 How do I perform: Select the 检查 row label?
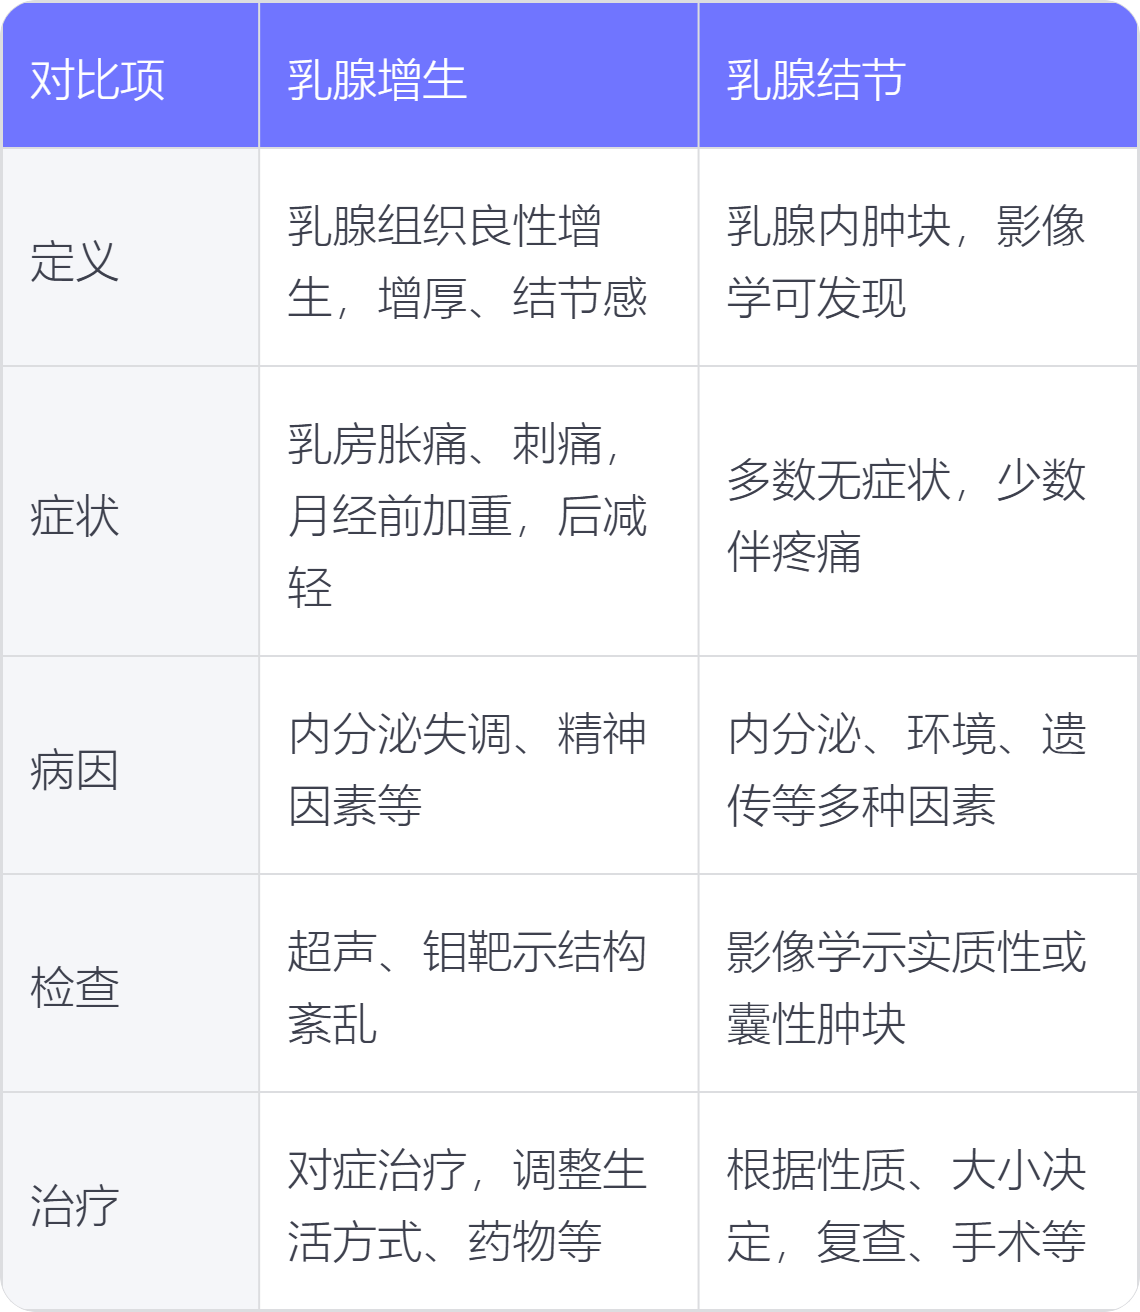click(75, 988)
